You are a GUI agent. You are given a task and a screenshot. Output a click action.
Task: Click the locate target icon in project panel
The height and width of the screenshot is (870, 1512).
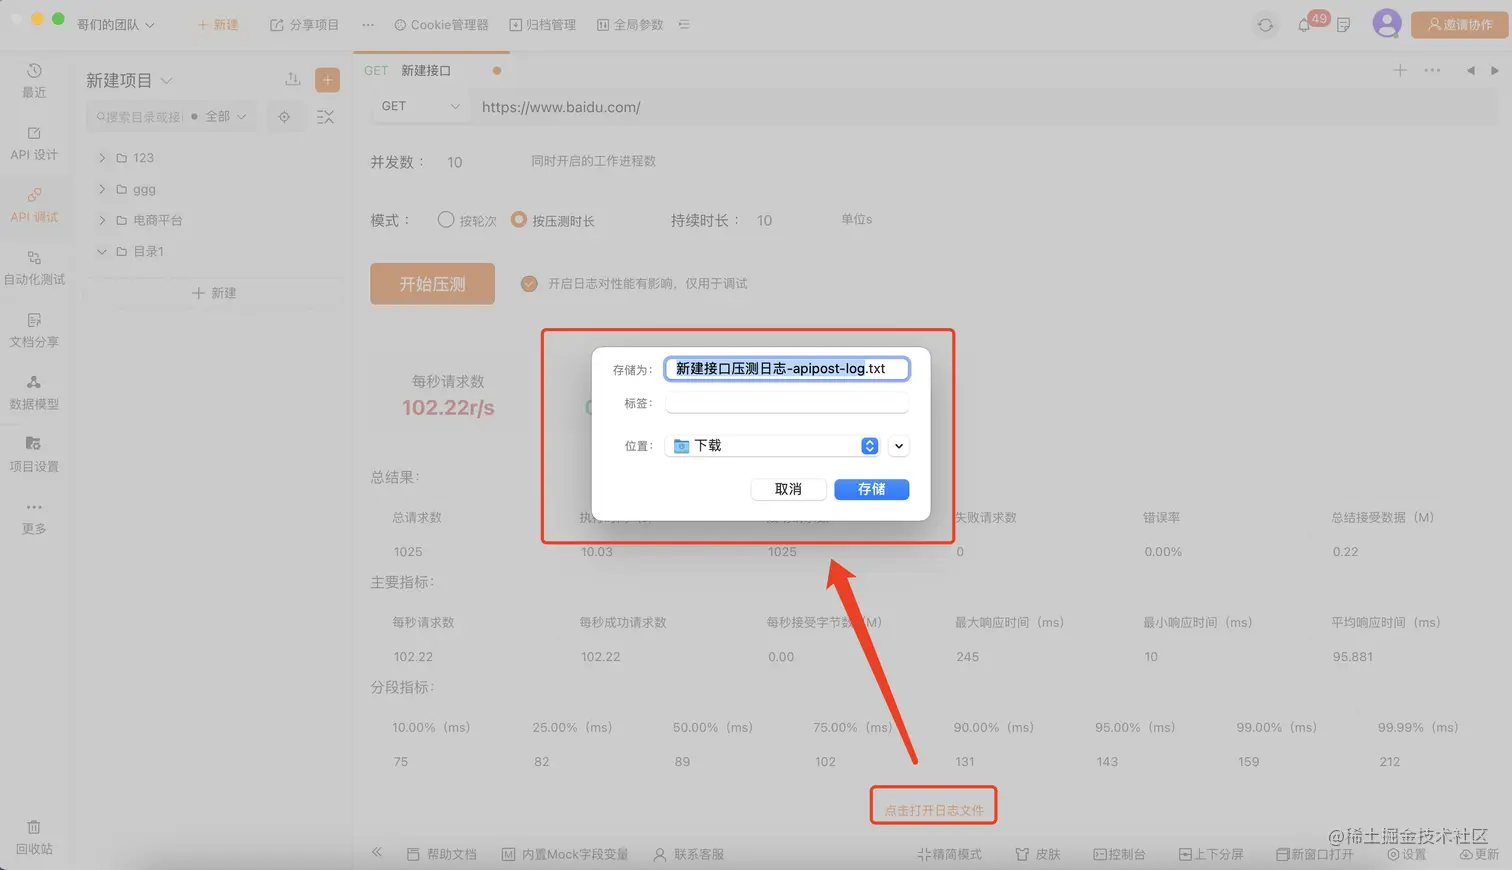coord(284,117)
